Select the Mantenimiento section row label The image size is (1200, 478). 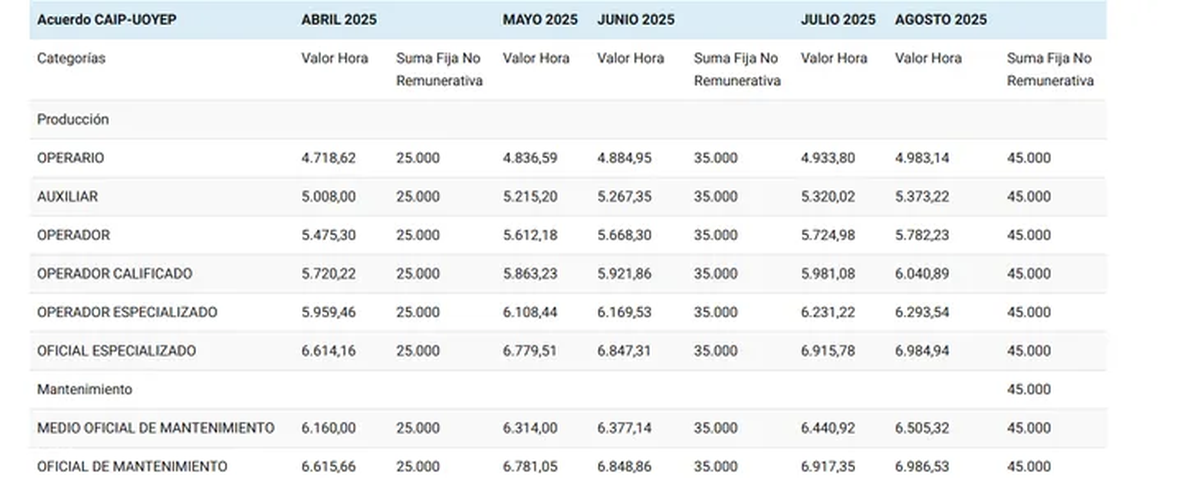[85, 389]
